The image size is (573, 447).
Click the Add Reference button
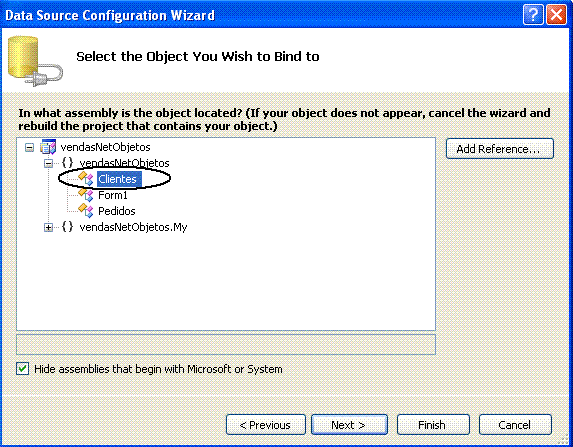[500, 148]
